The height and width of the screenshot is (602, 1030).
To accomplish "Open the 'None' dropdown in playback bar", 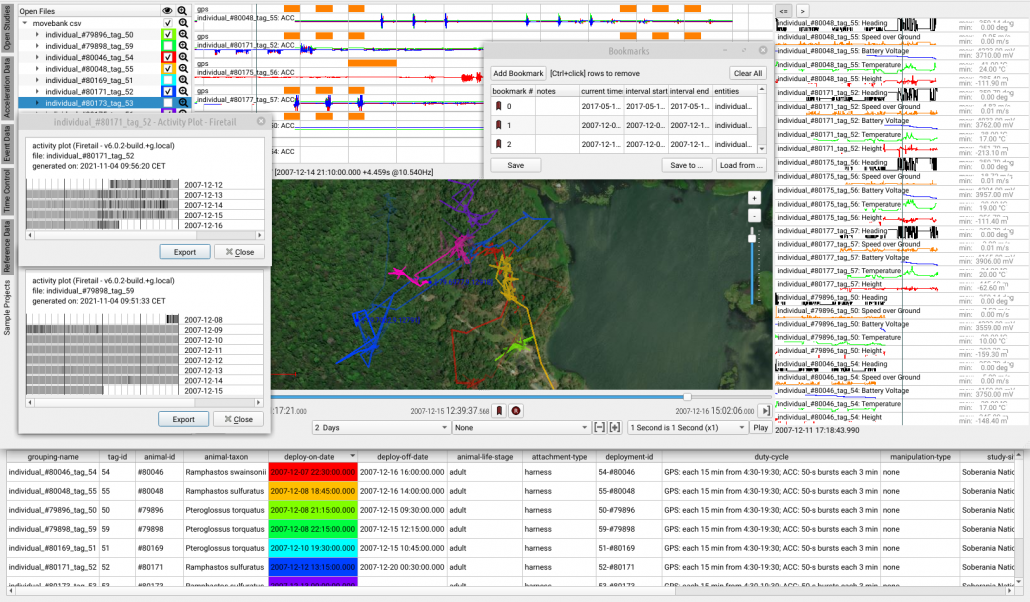I will coord(520,427).
